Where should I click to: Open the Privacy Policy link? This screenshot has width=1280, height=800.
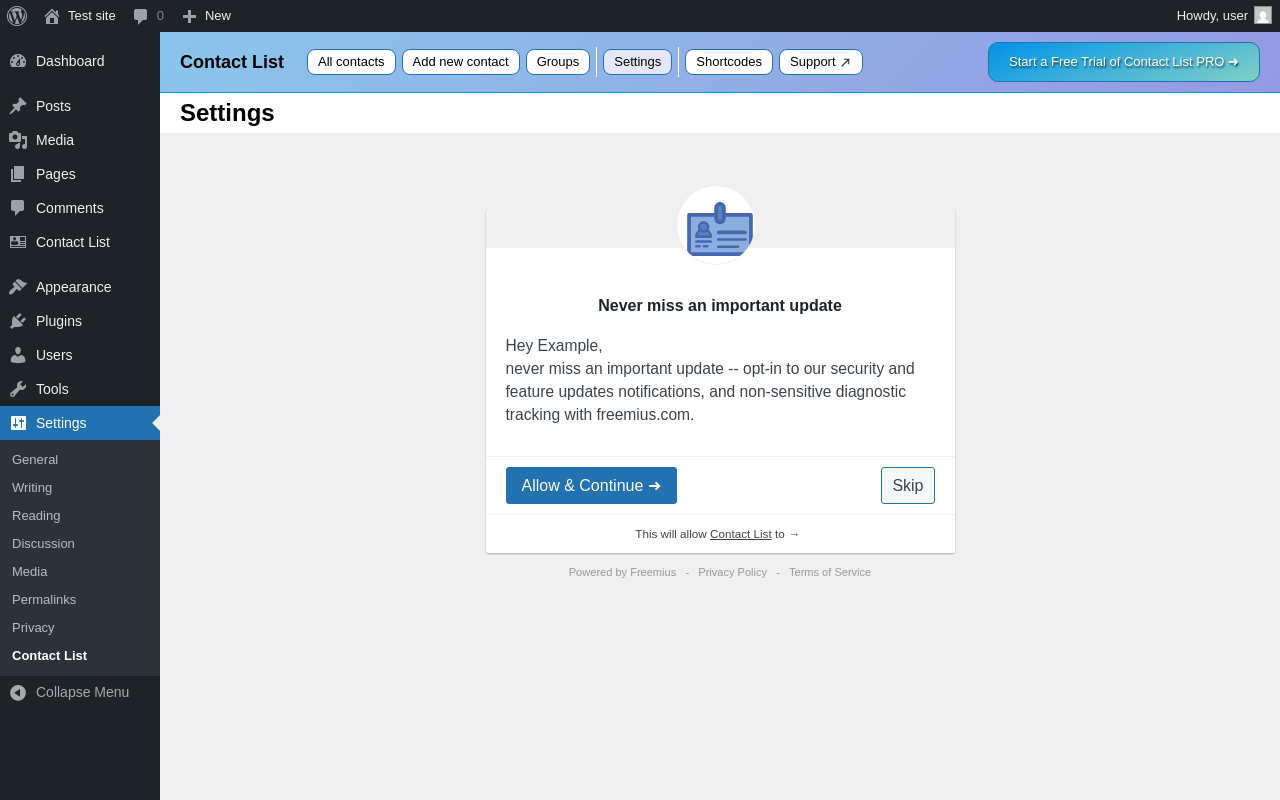(x=732, y=572)
